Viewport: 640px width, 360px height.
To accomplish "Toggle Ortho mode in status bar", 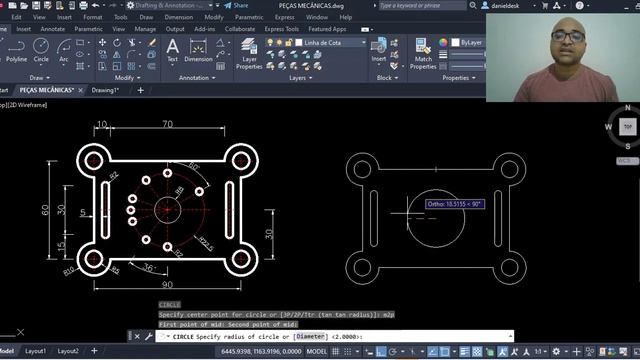I will [x=381, y=351].
